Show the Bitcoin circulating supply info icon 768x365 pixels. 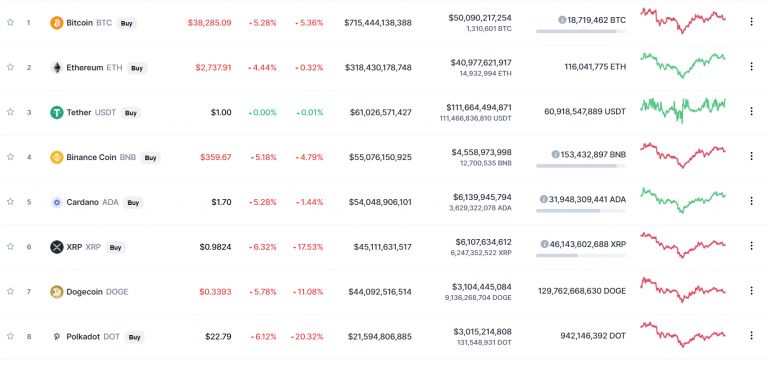click(562, 20)
